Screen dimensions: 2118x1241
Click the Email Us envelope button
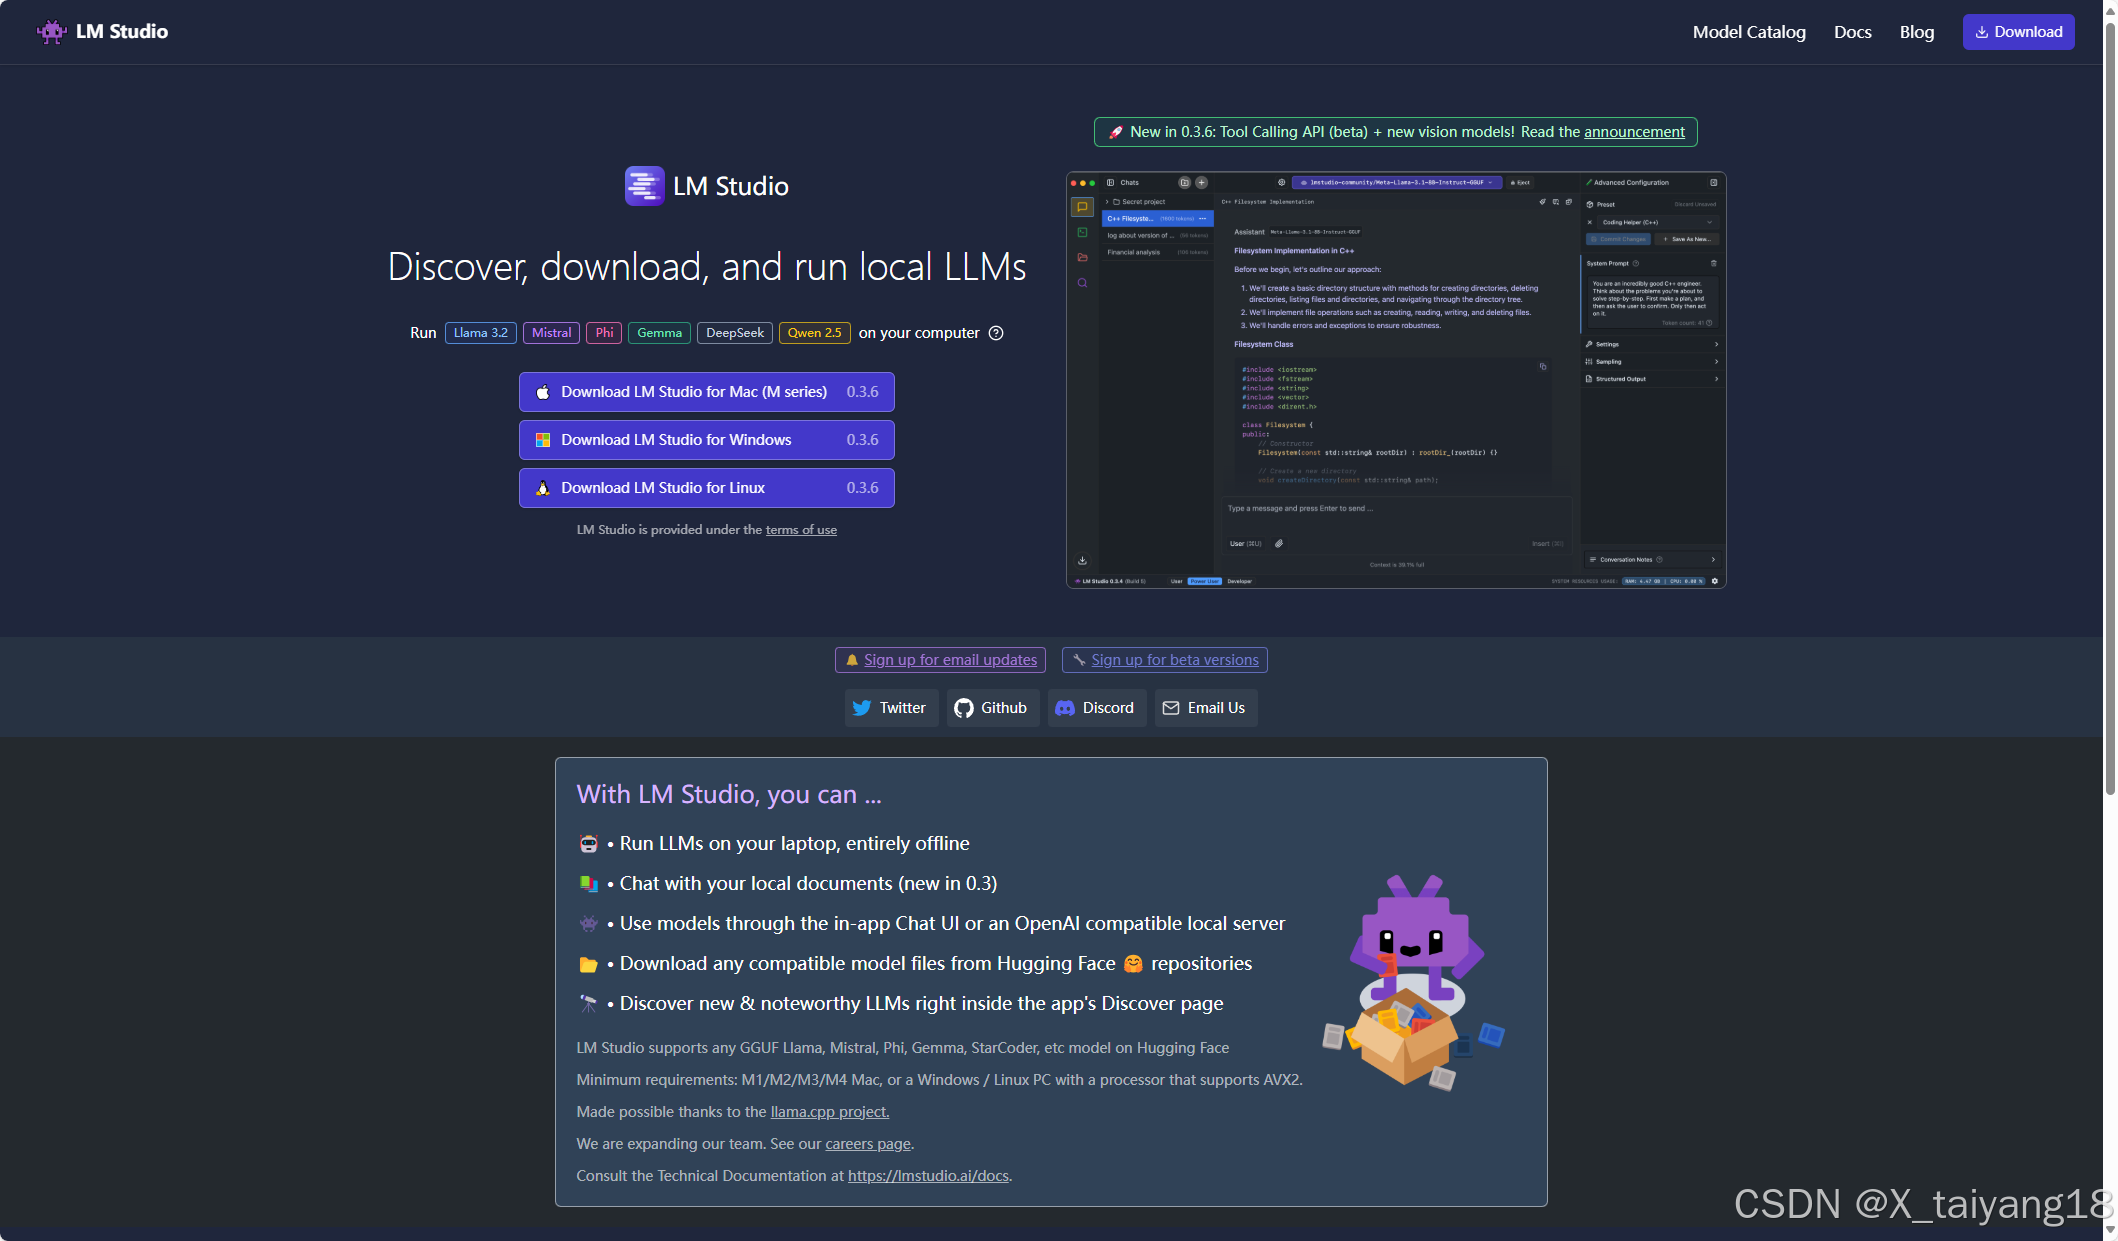1205,708
